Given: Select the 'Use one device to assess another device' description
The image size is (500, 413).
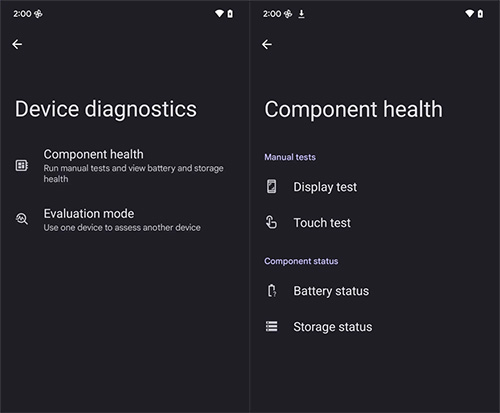Looking at the screenshot, I should 122,228.
